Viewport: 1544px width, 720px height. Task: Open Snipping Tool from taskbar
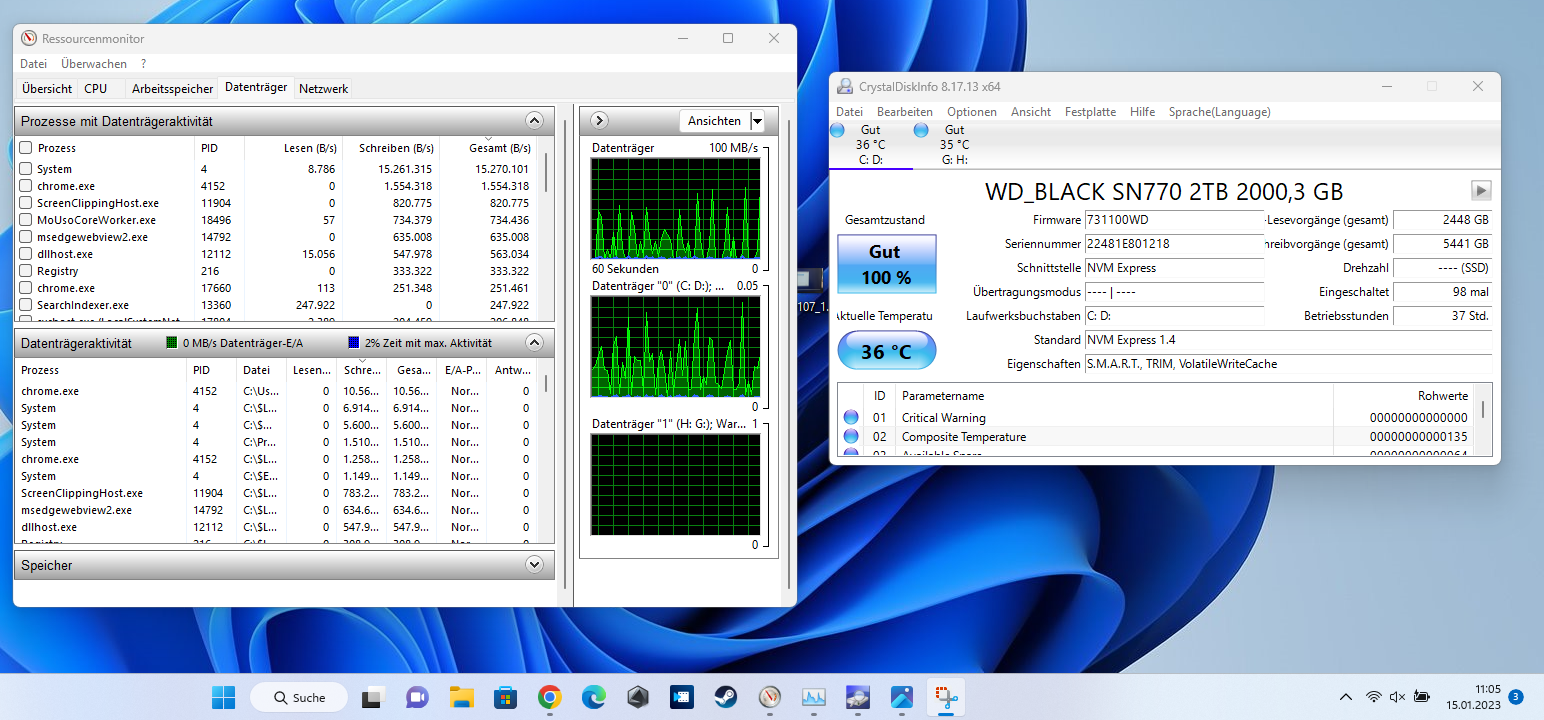945,697
